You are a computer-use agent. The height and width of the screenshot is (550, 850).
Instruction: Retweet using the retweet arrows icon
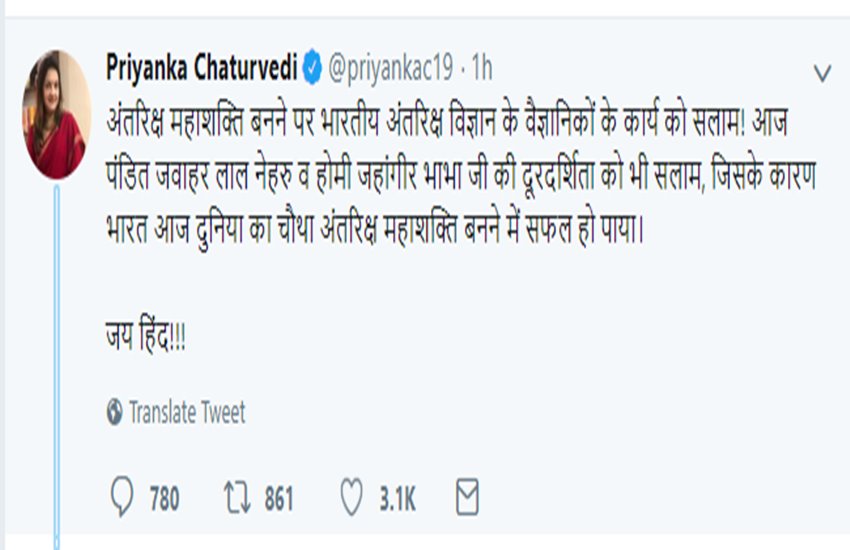(x=239, y=497)
